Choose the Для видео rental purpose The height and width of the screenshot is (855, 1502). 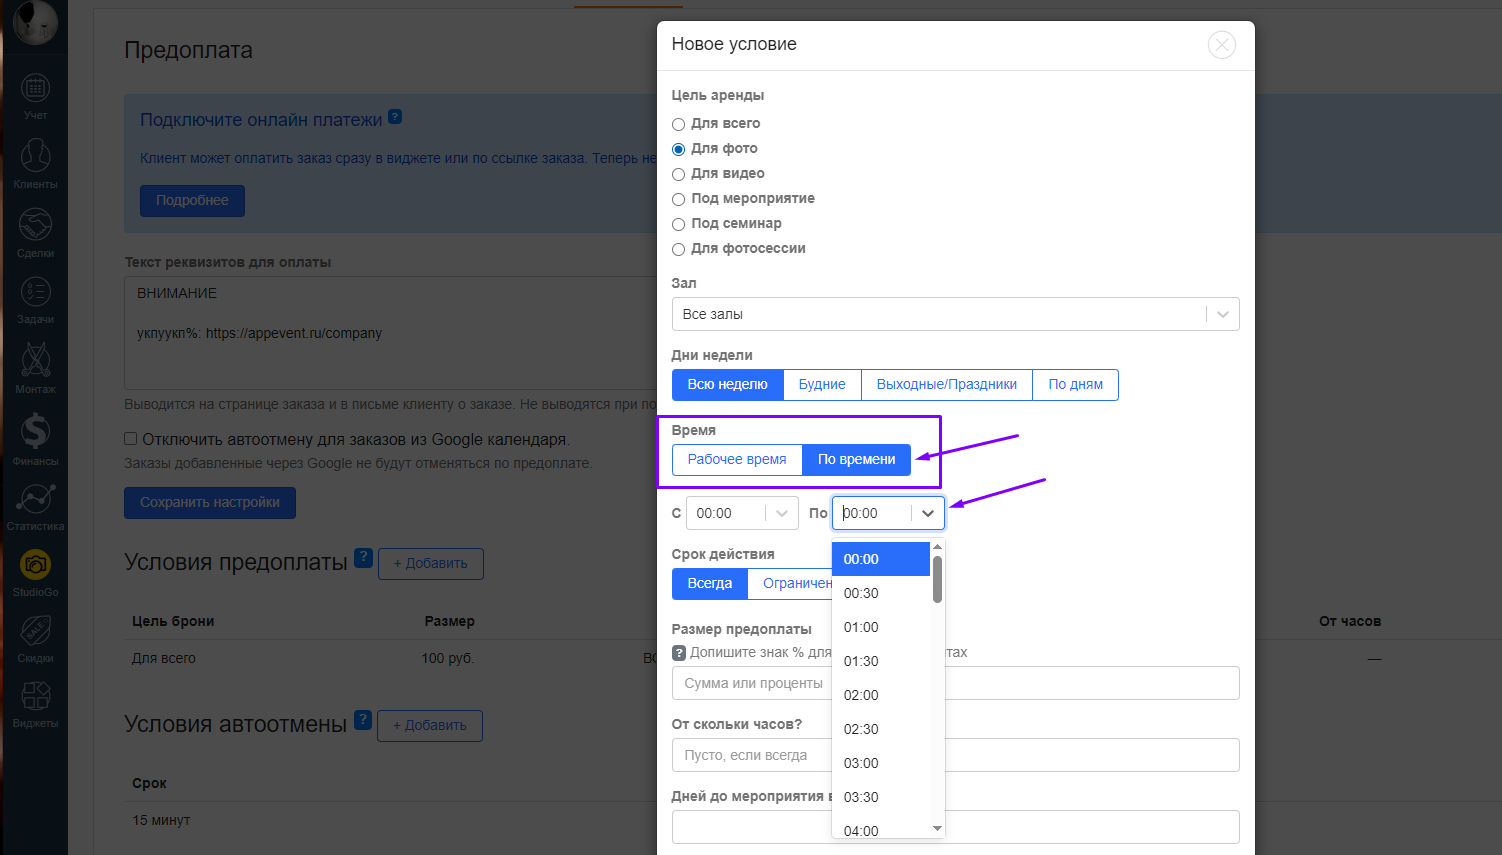678,174
